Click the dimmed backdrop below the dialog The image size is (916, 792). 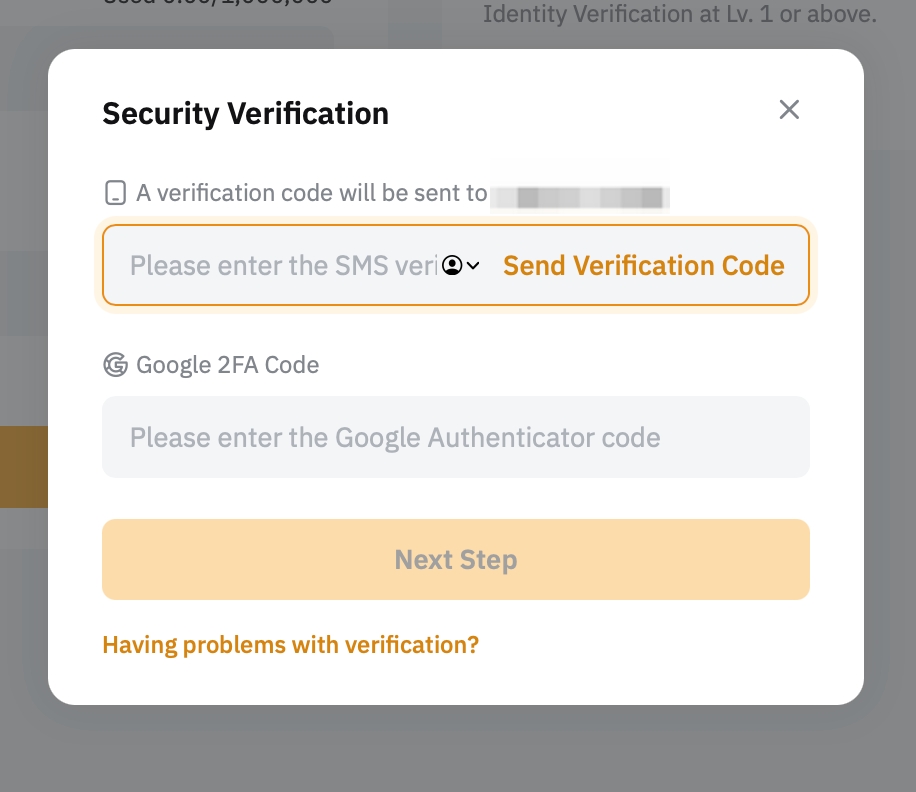point(456,750)
